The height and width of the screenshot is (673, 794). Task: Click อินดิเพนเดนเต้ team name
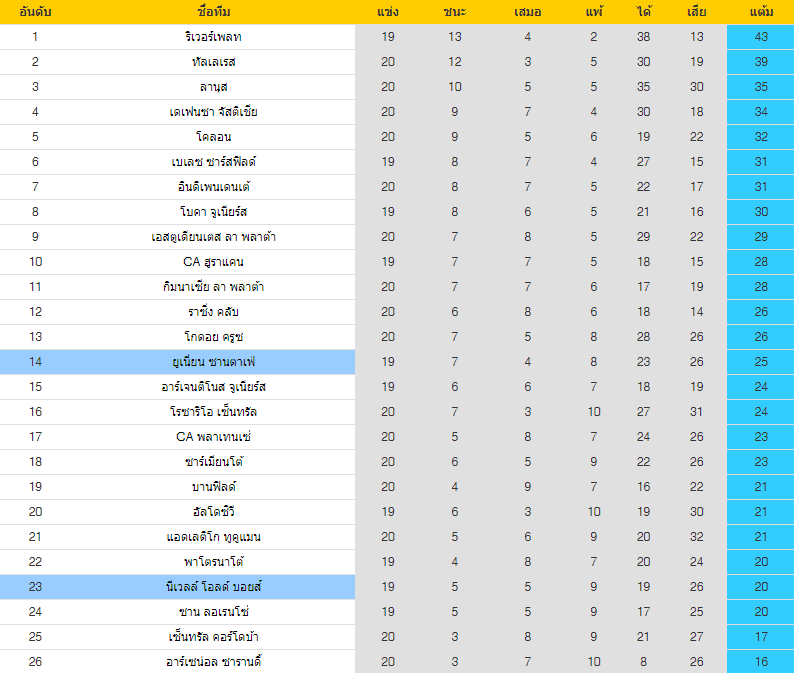click(213, 187)
